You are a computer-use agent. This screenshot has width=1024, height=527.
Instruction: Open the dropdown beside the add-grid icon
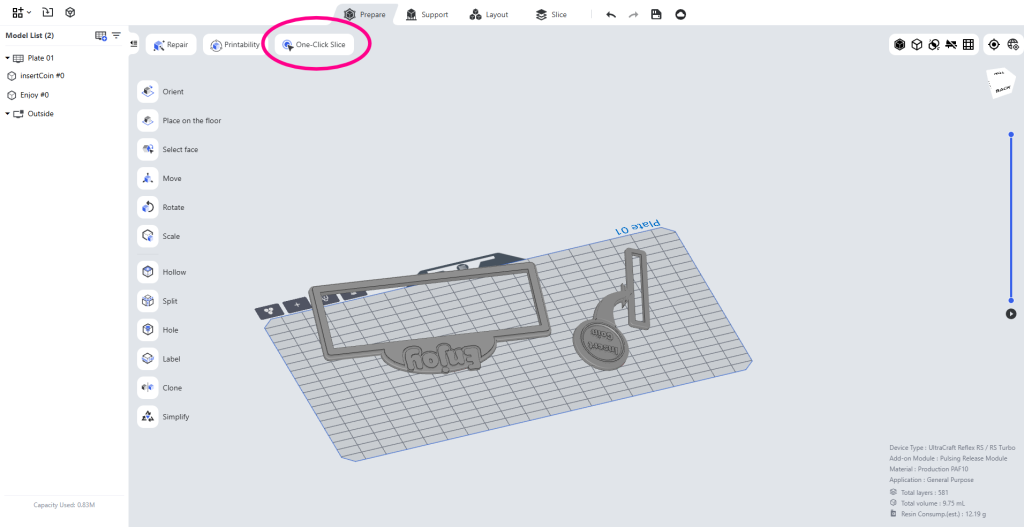pyautogui.click(x=30, y=13)
